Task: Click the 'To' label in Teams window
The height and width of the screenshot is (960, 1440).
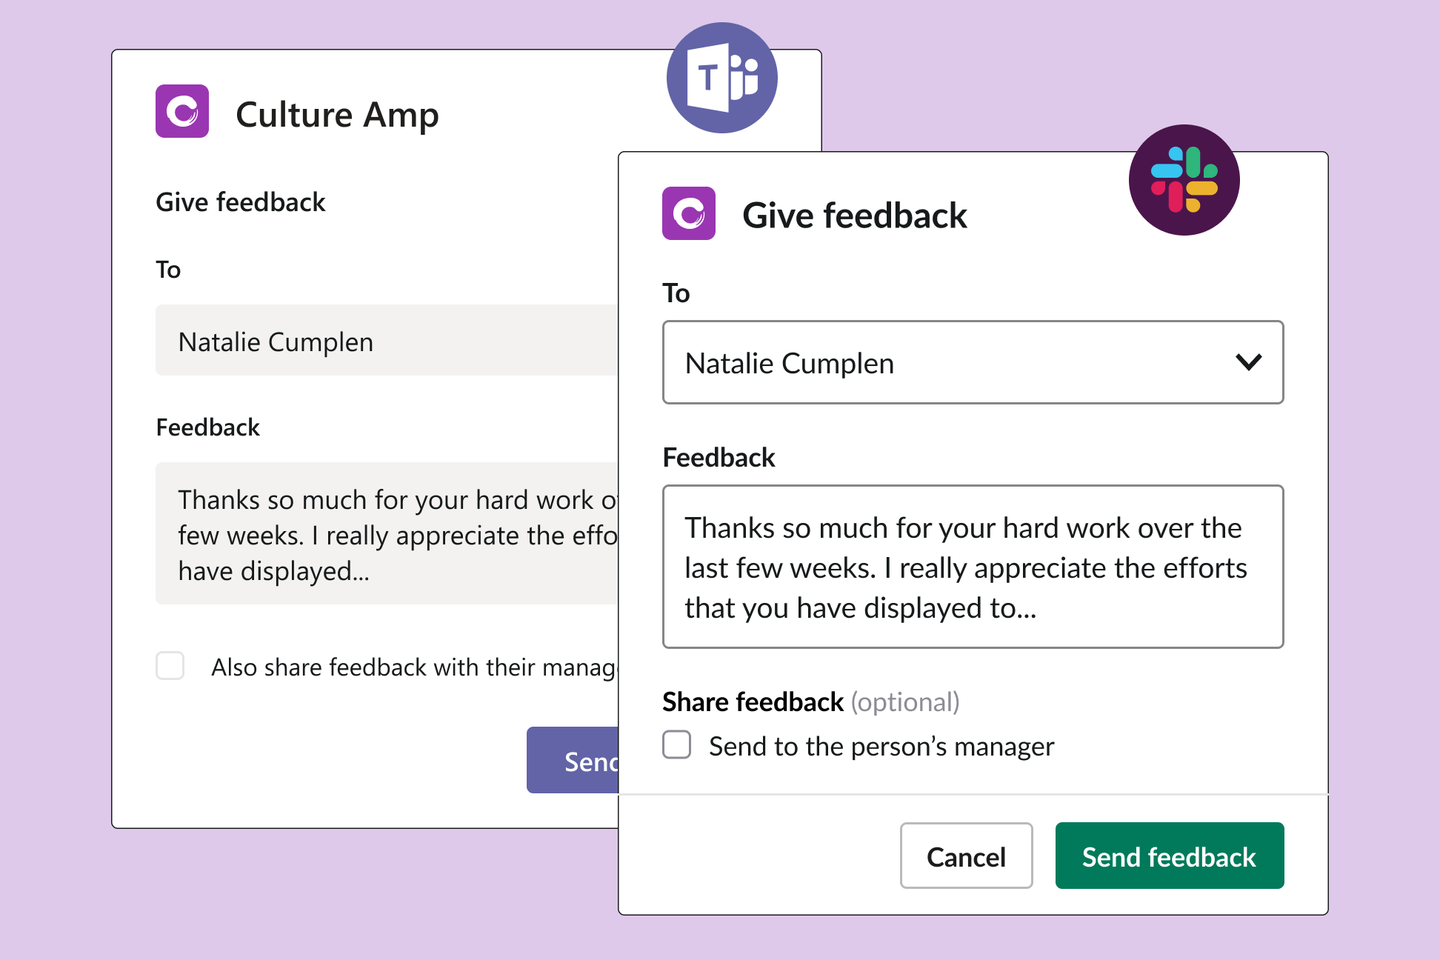Action: 168,270
